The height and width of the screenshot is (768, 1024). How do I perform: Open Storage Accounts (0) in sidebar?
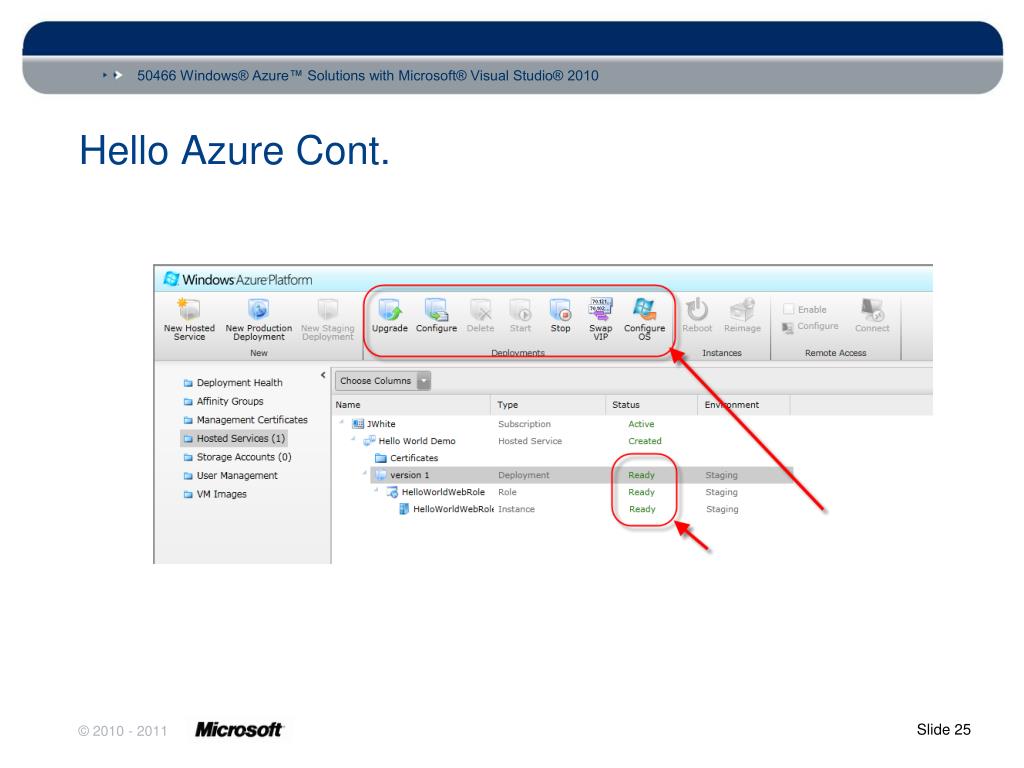coord(244,457)
